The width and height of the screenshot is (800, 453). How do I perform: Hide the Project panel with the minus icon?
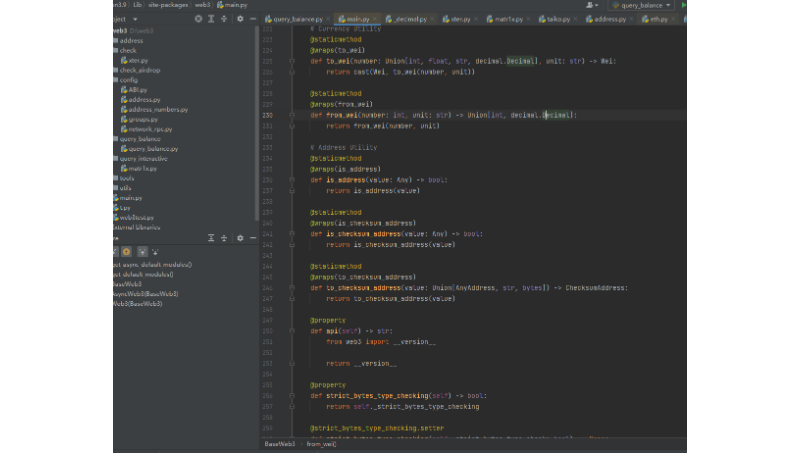point(253,19)
